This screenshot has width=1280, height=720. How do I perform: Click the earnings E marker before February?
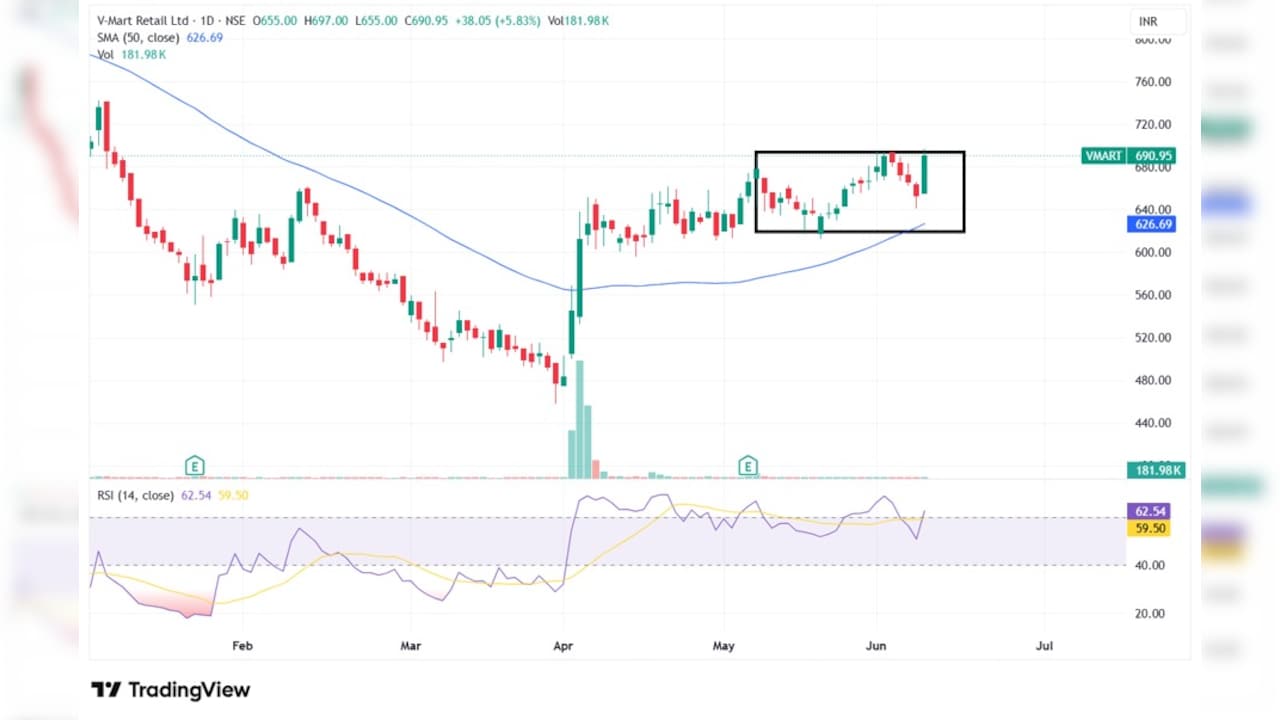(x=195, y=465)
